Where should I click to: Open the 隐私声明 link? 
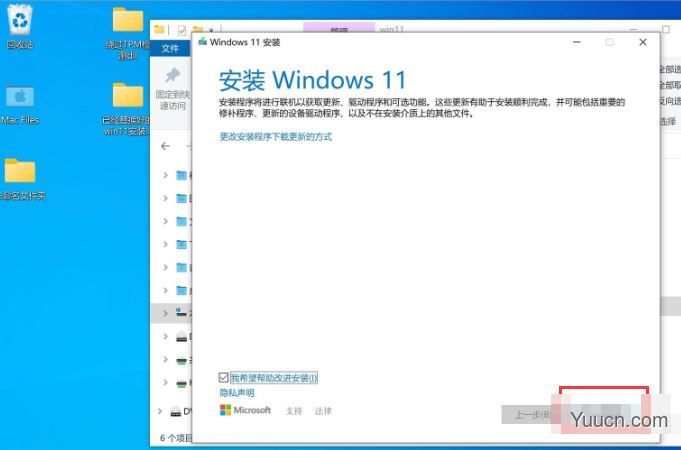coord(237,393)
